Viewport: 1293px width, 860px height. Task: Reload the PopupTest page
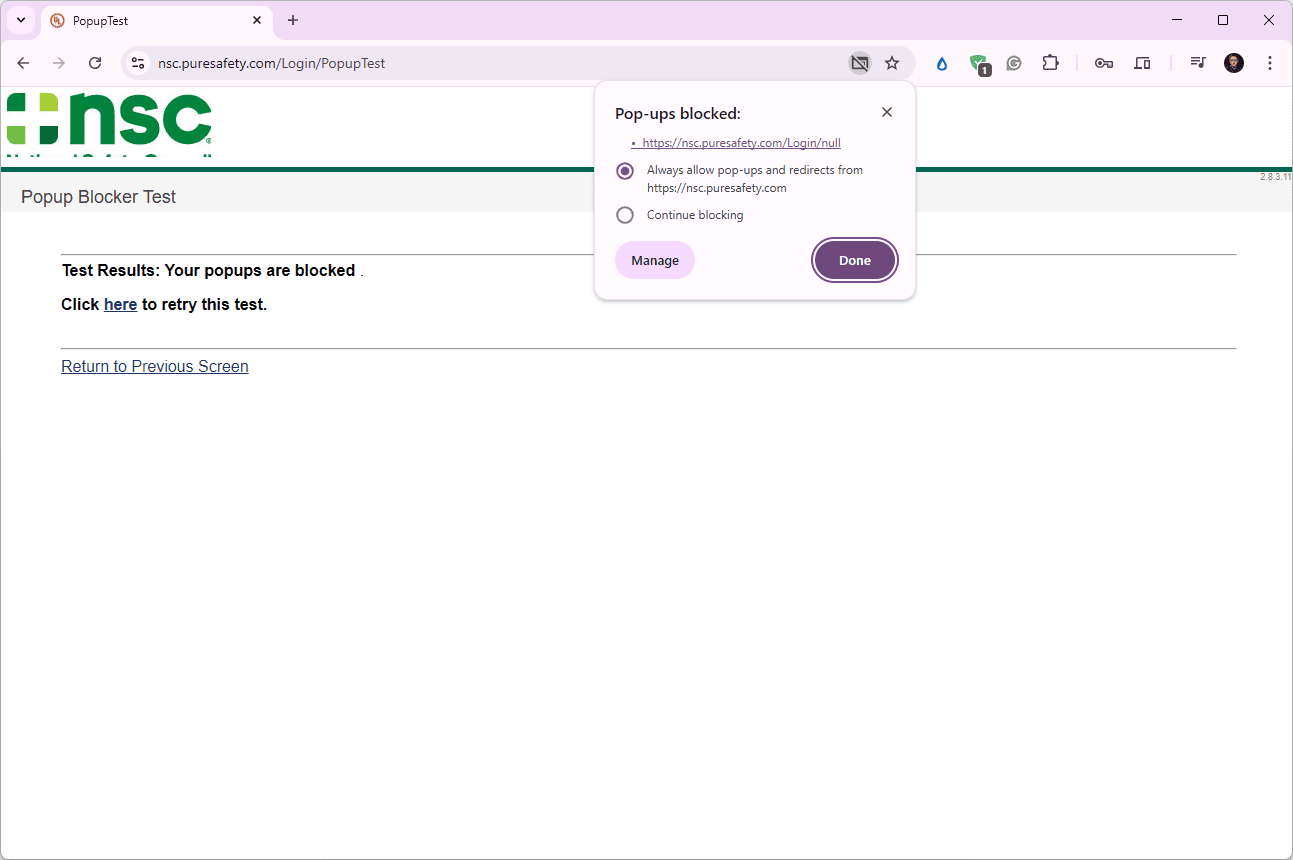pyautogui.click(x=95, y=63)
